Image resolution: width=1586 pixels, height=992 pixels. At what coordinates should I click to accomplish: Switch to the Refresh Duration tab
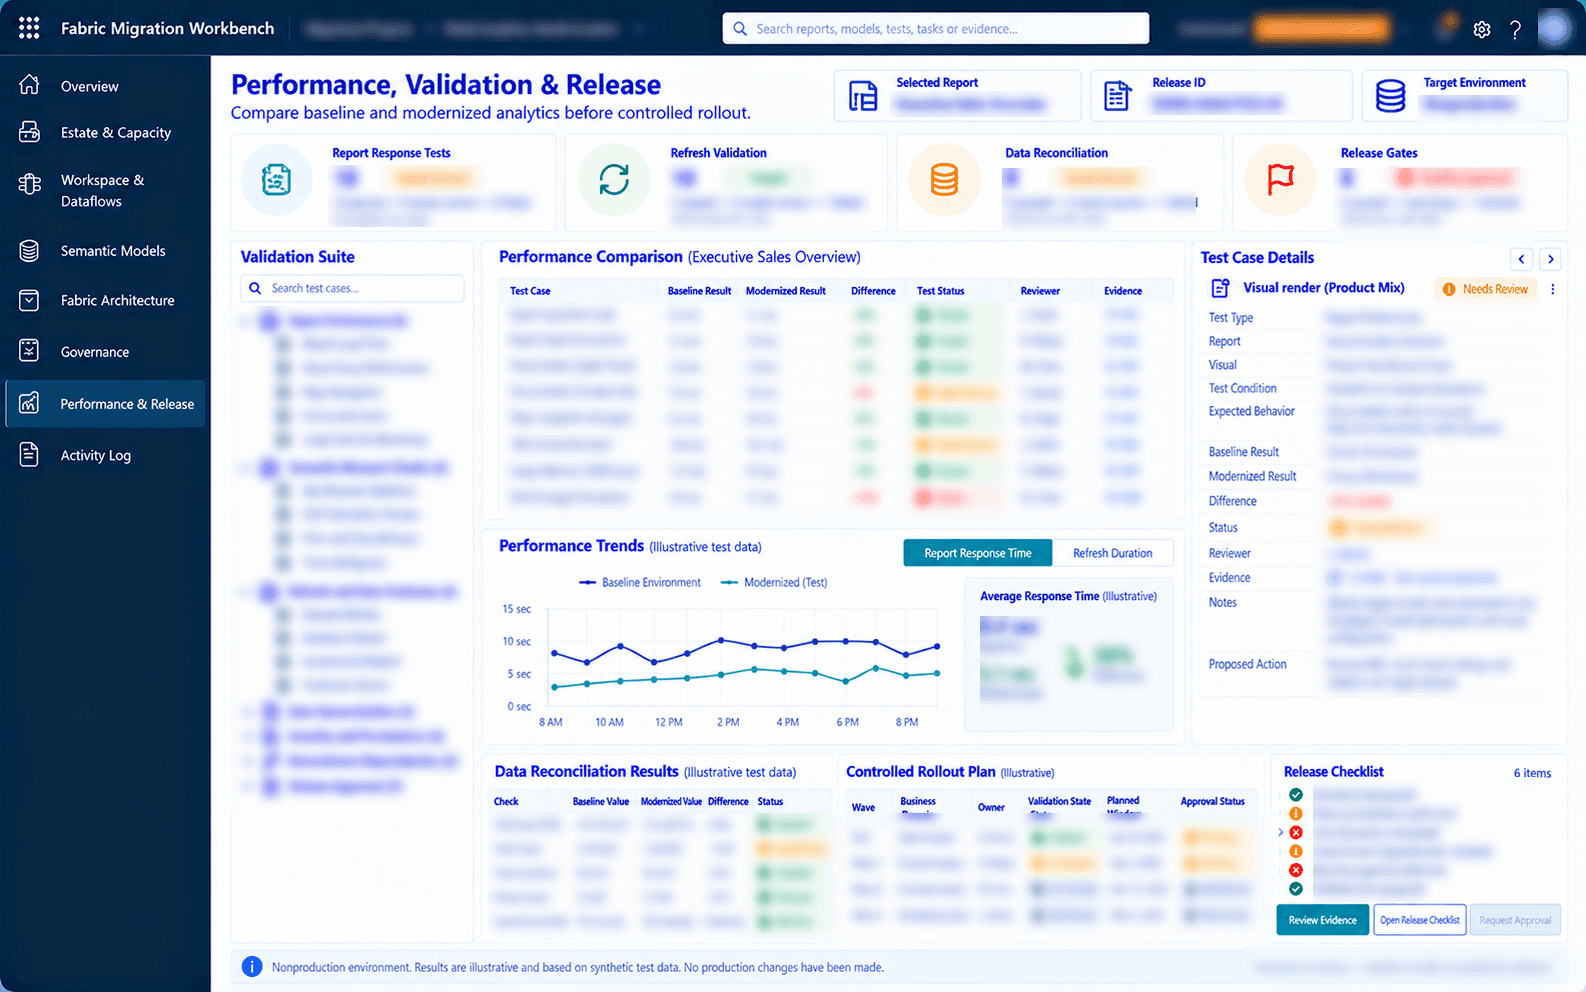click(1113, 553)
